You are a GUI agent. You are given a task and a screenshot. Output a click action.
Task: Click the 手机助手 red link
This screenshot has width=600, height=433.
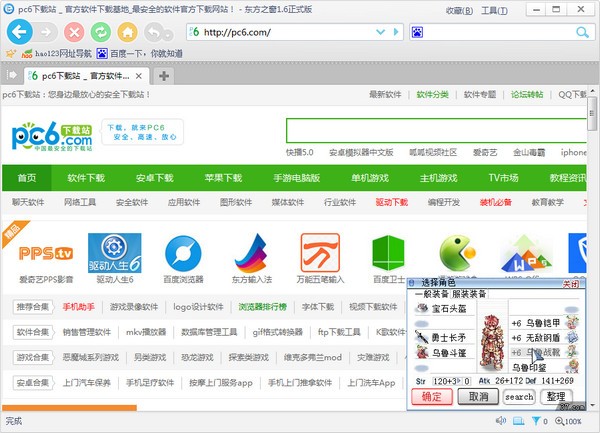point(78,307)
